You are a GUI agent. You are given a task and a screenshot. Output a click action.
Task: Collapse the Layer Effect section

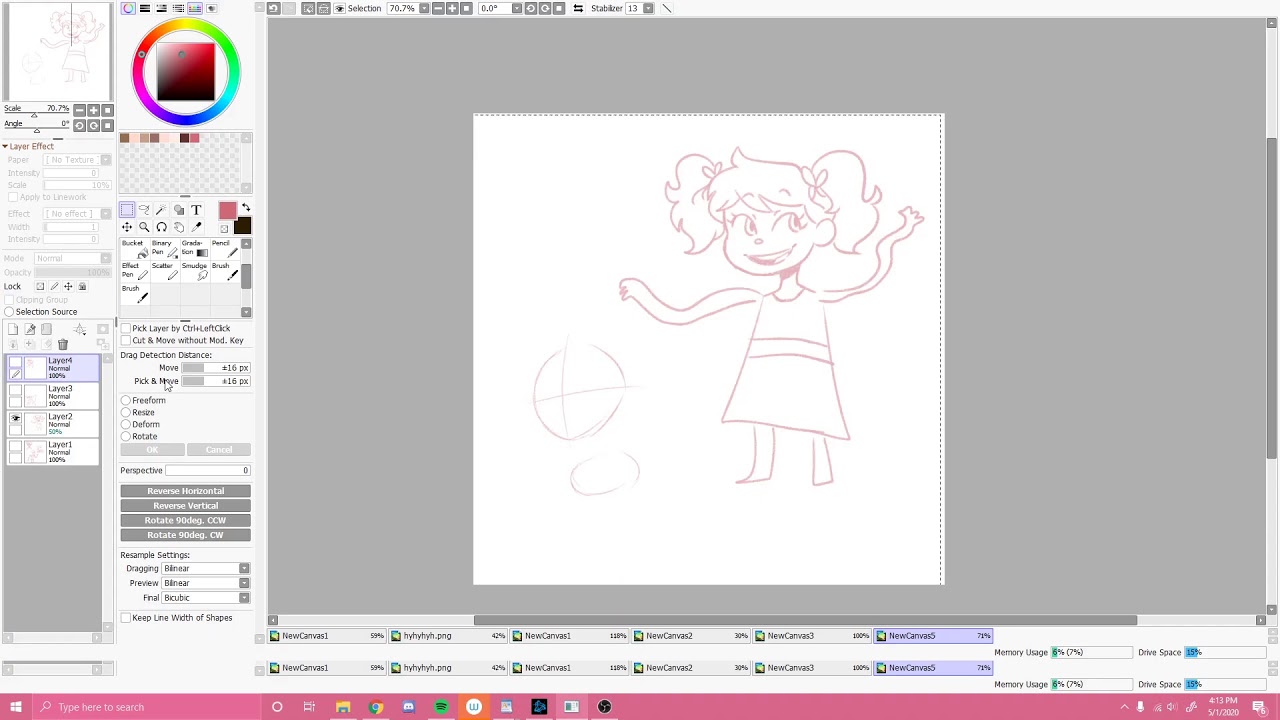point(5,146)
